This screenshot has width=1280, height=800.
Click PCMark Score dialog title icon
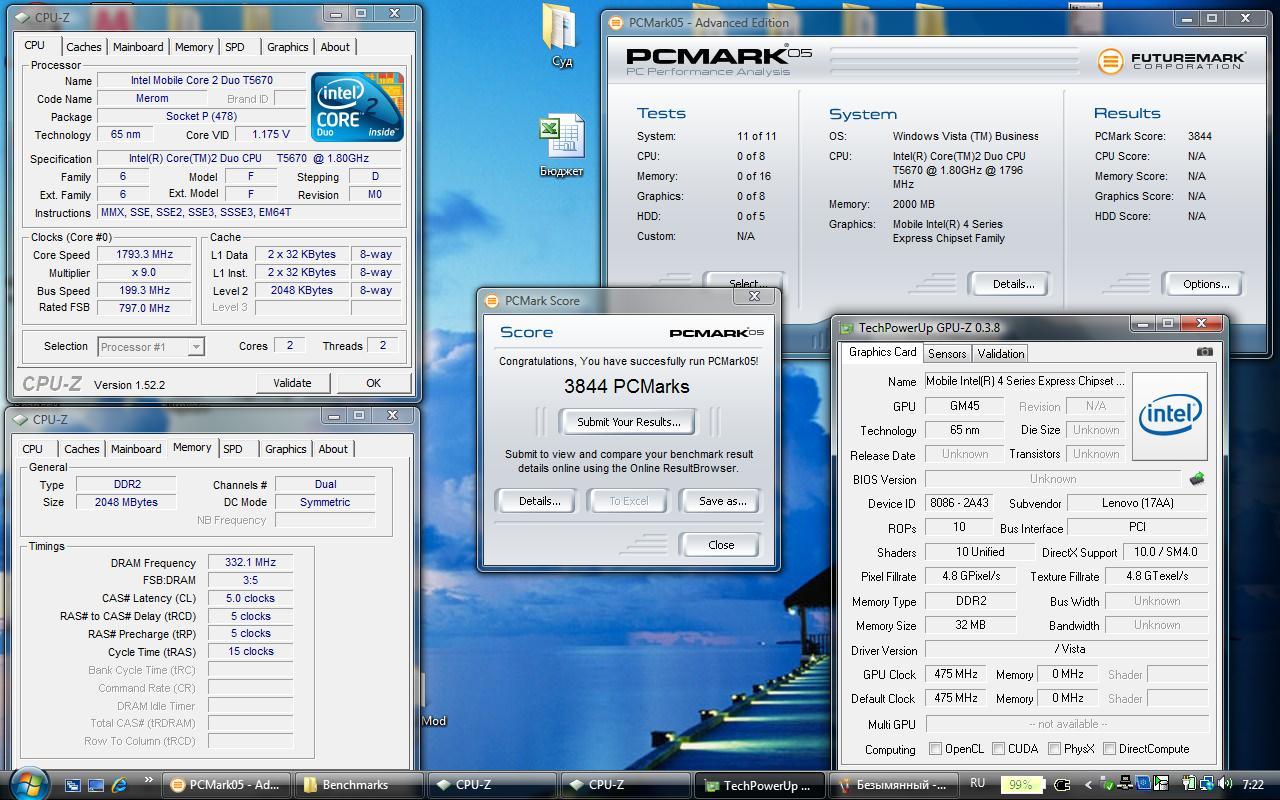point(492,300)
